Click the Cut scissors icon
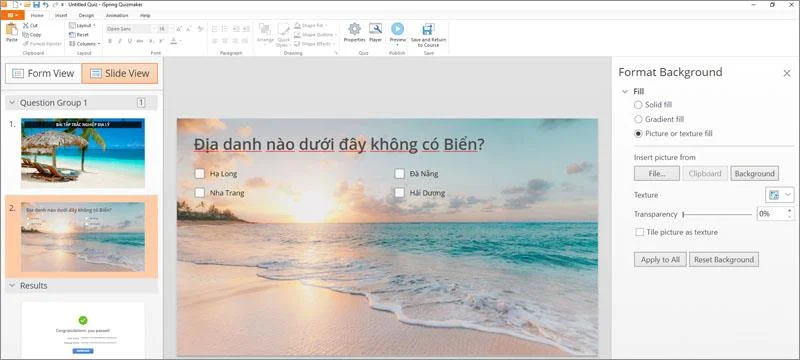 (26, 25)
